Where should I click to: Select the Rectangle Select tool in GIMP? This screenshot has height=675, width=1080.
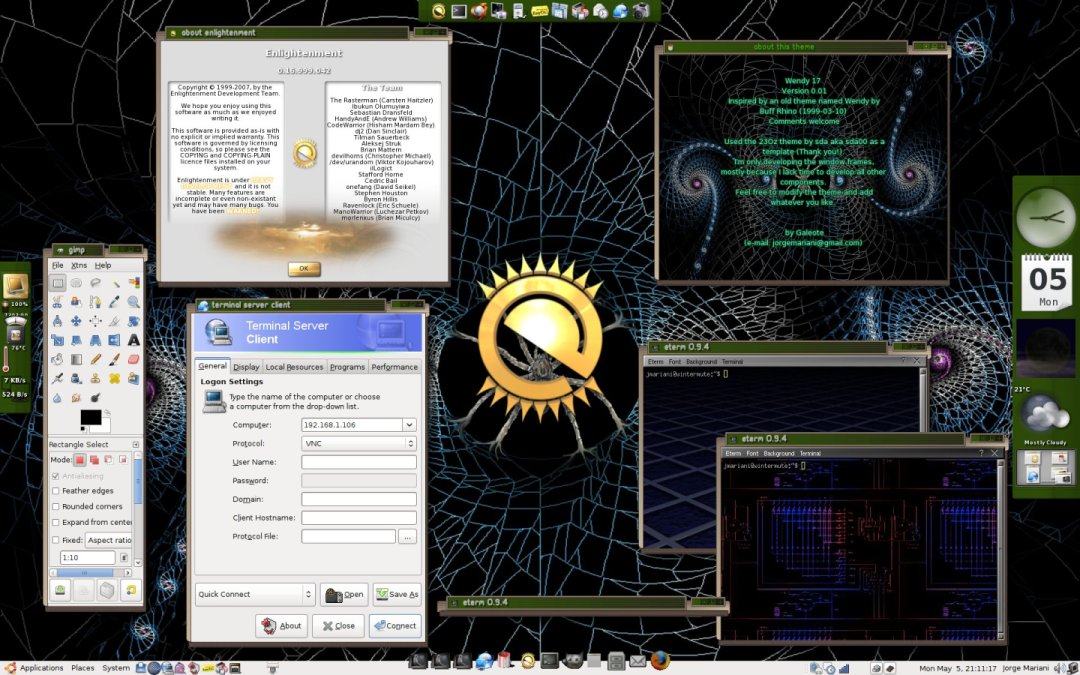pos(58,283)
